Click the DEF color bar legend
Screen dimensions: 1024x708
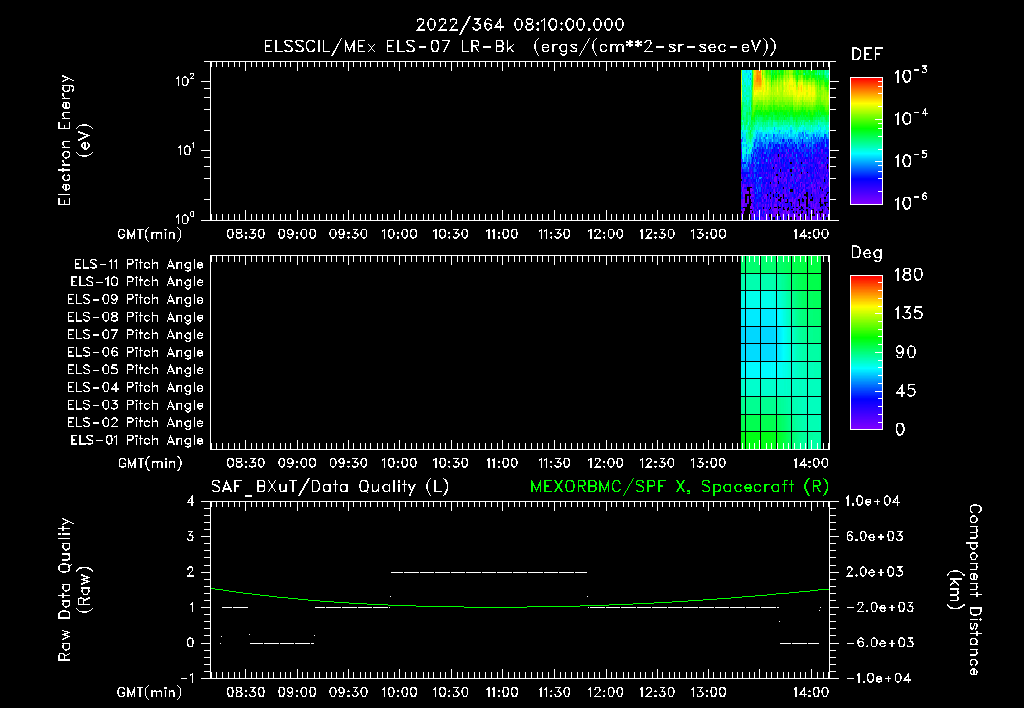(867, 141)
